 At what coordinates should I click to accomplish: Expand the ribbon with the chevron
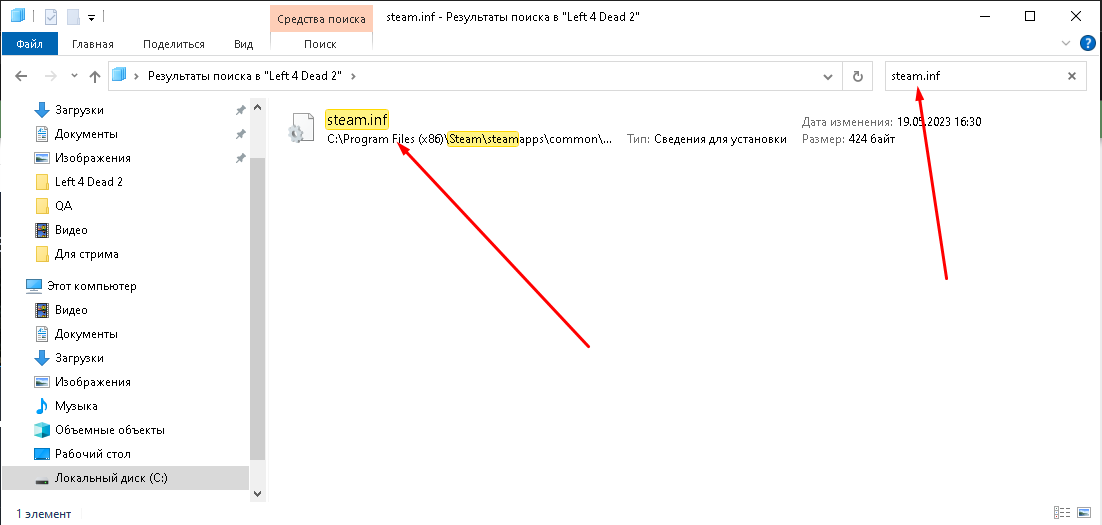[x=1065, y=44]
